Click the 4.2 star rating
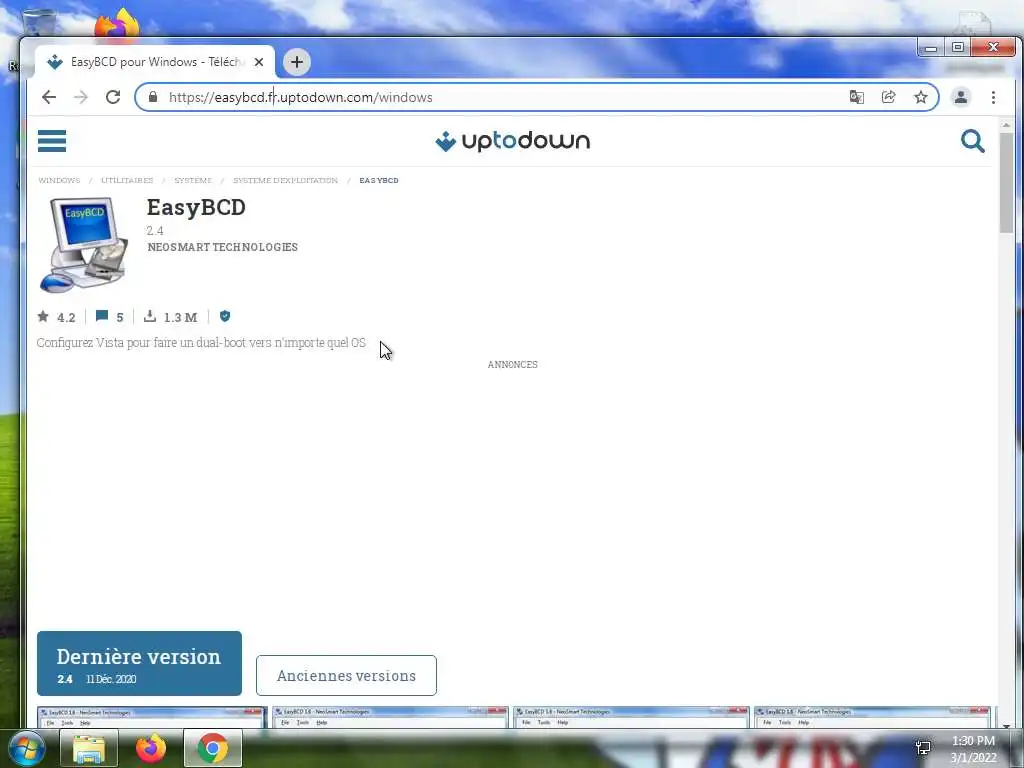This screenshot has width=1024, height=768. pos(57,317)
